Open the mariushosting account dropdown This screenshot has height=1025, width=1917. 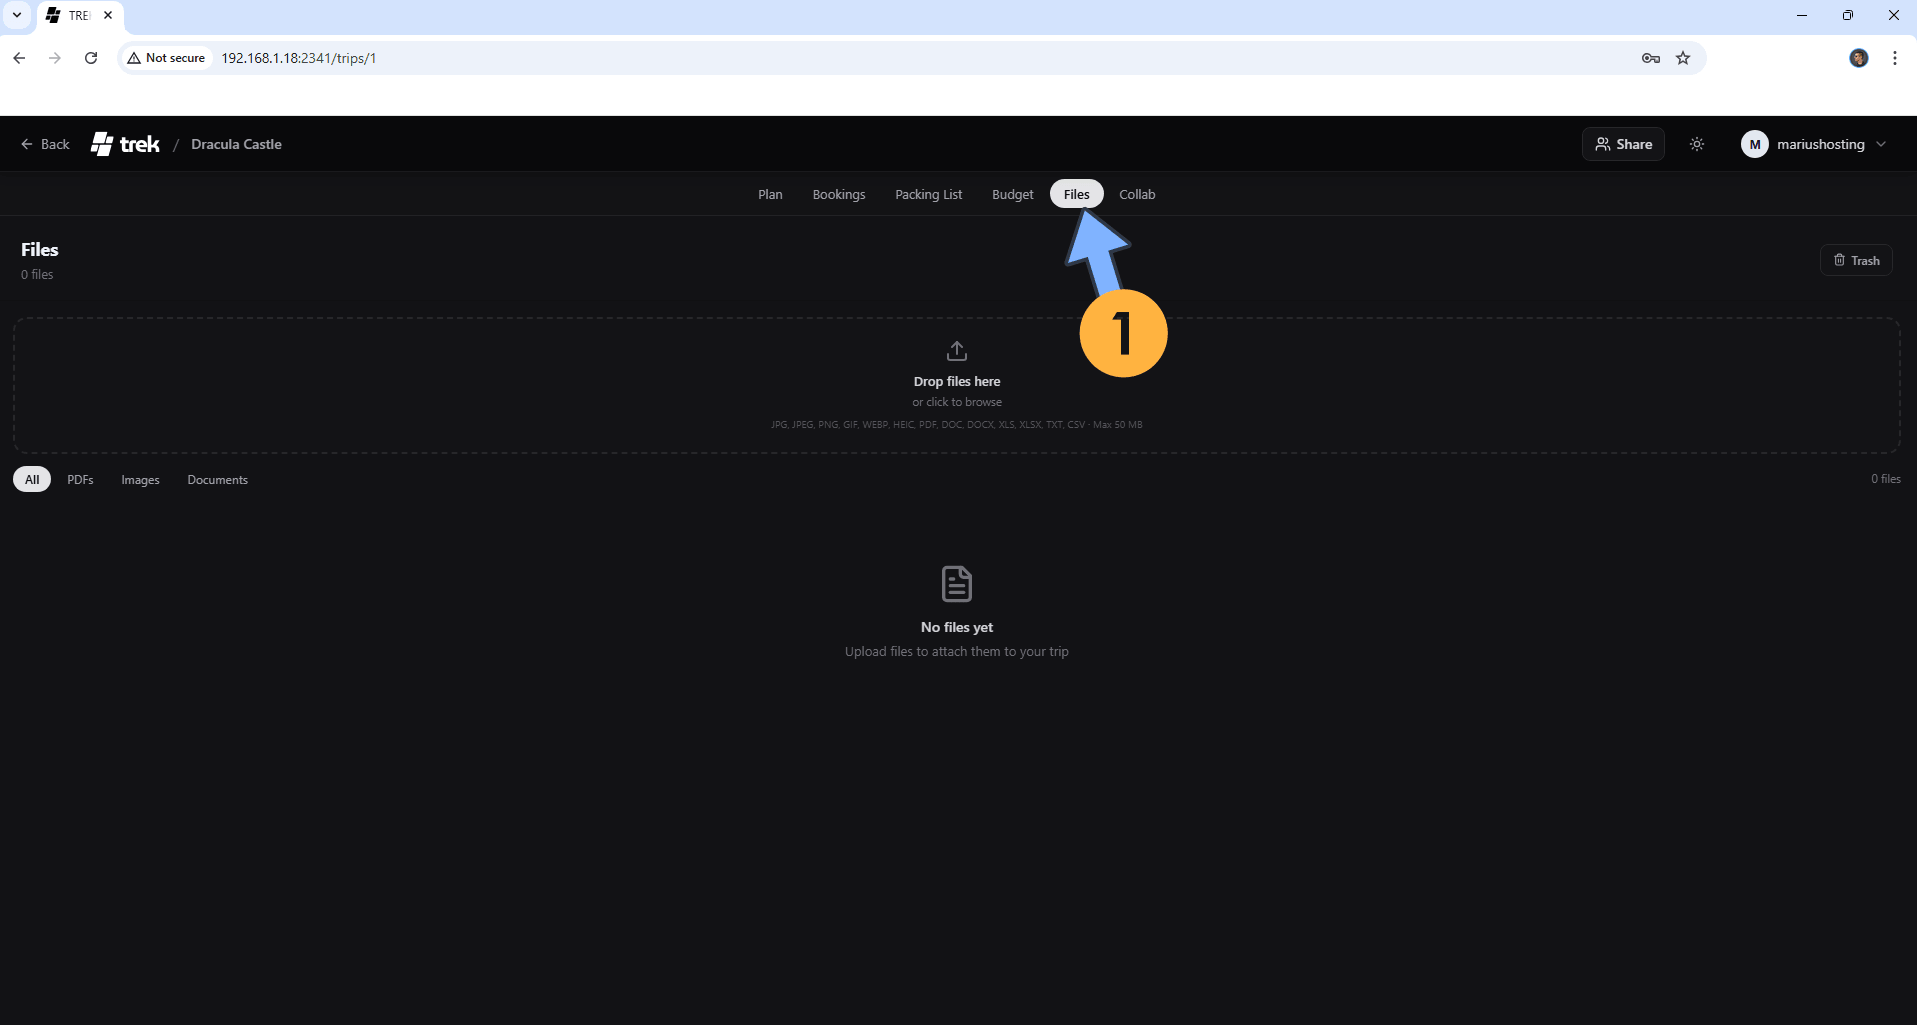[1814, 144]
